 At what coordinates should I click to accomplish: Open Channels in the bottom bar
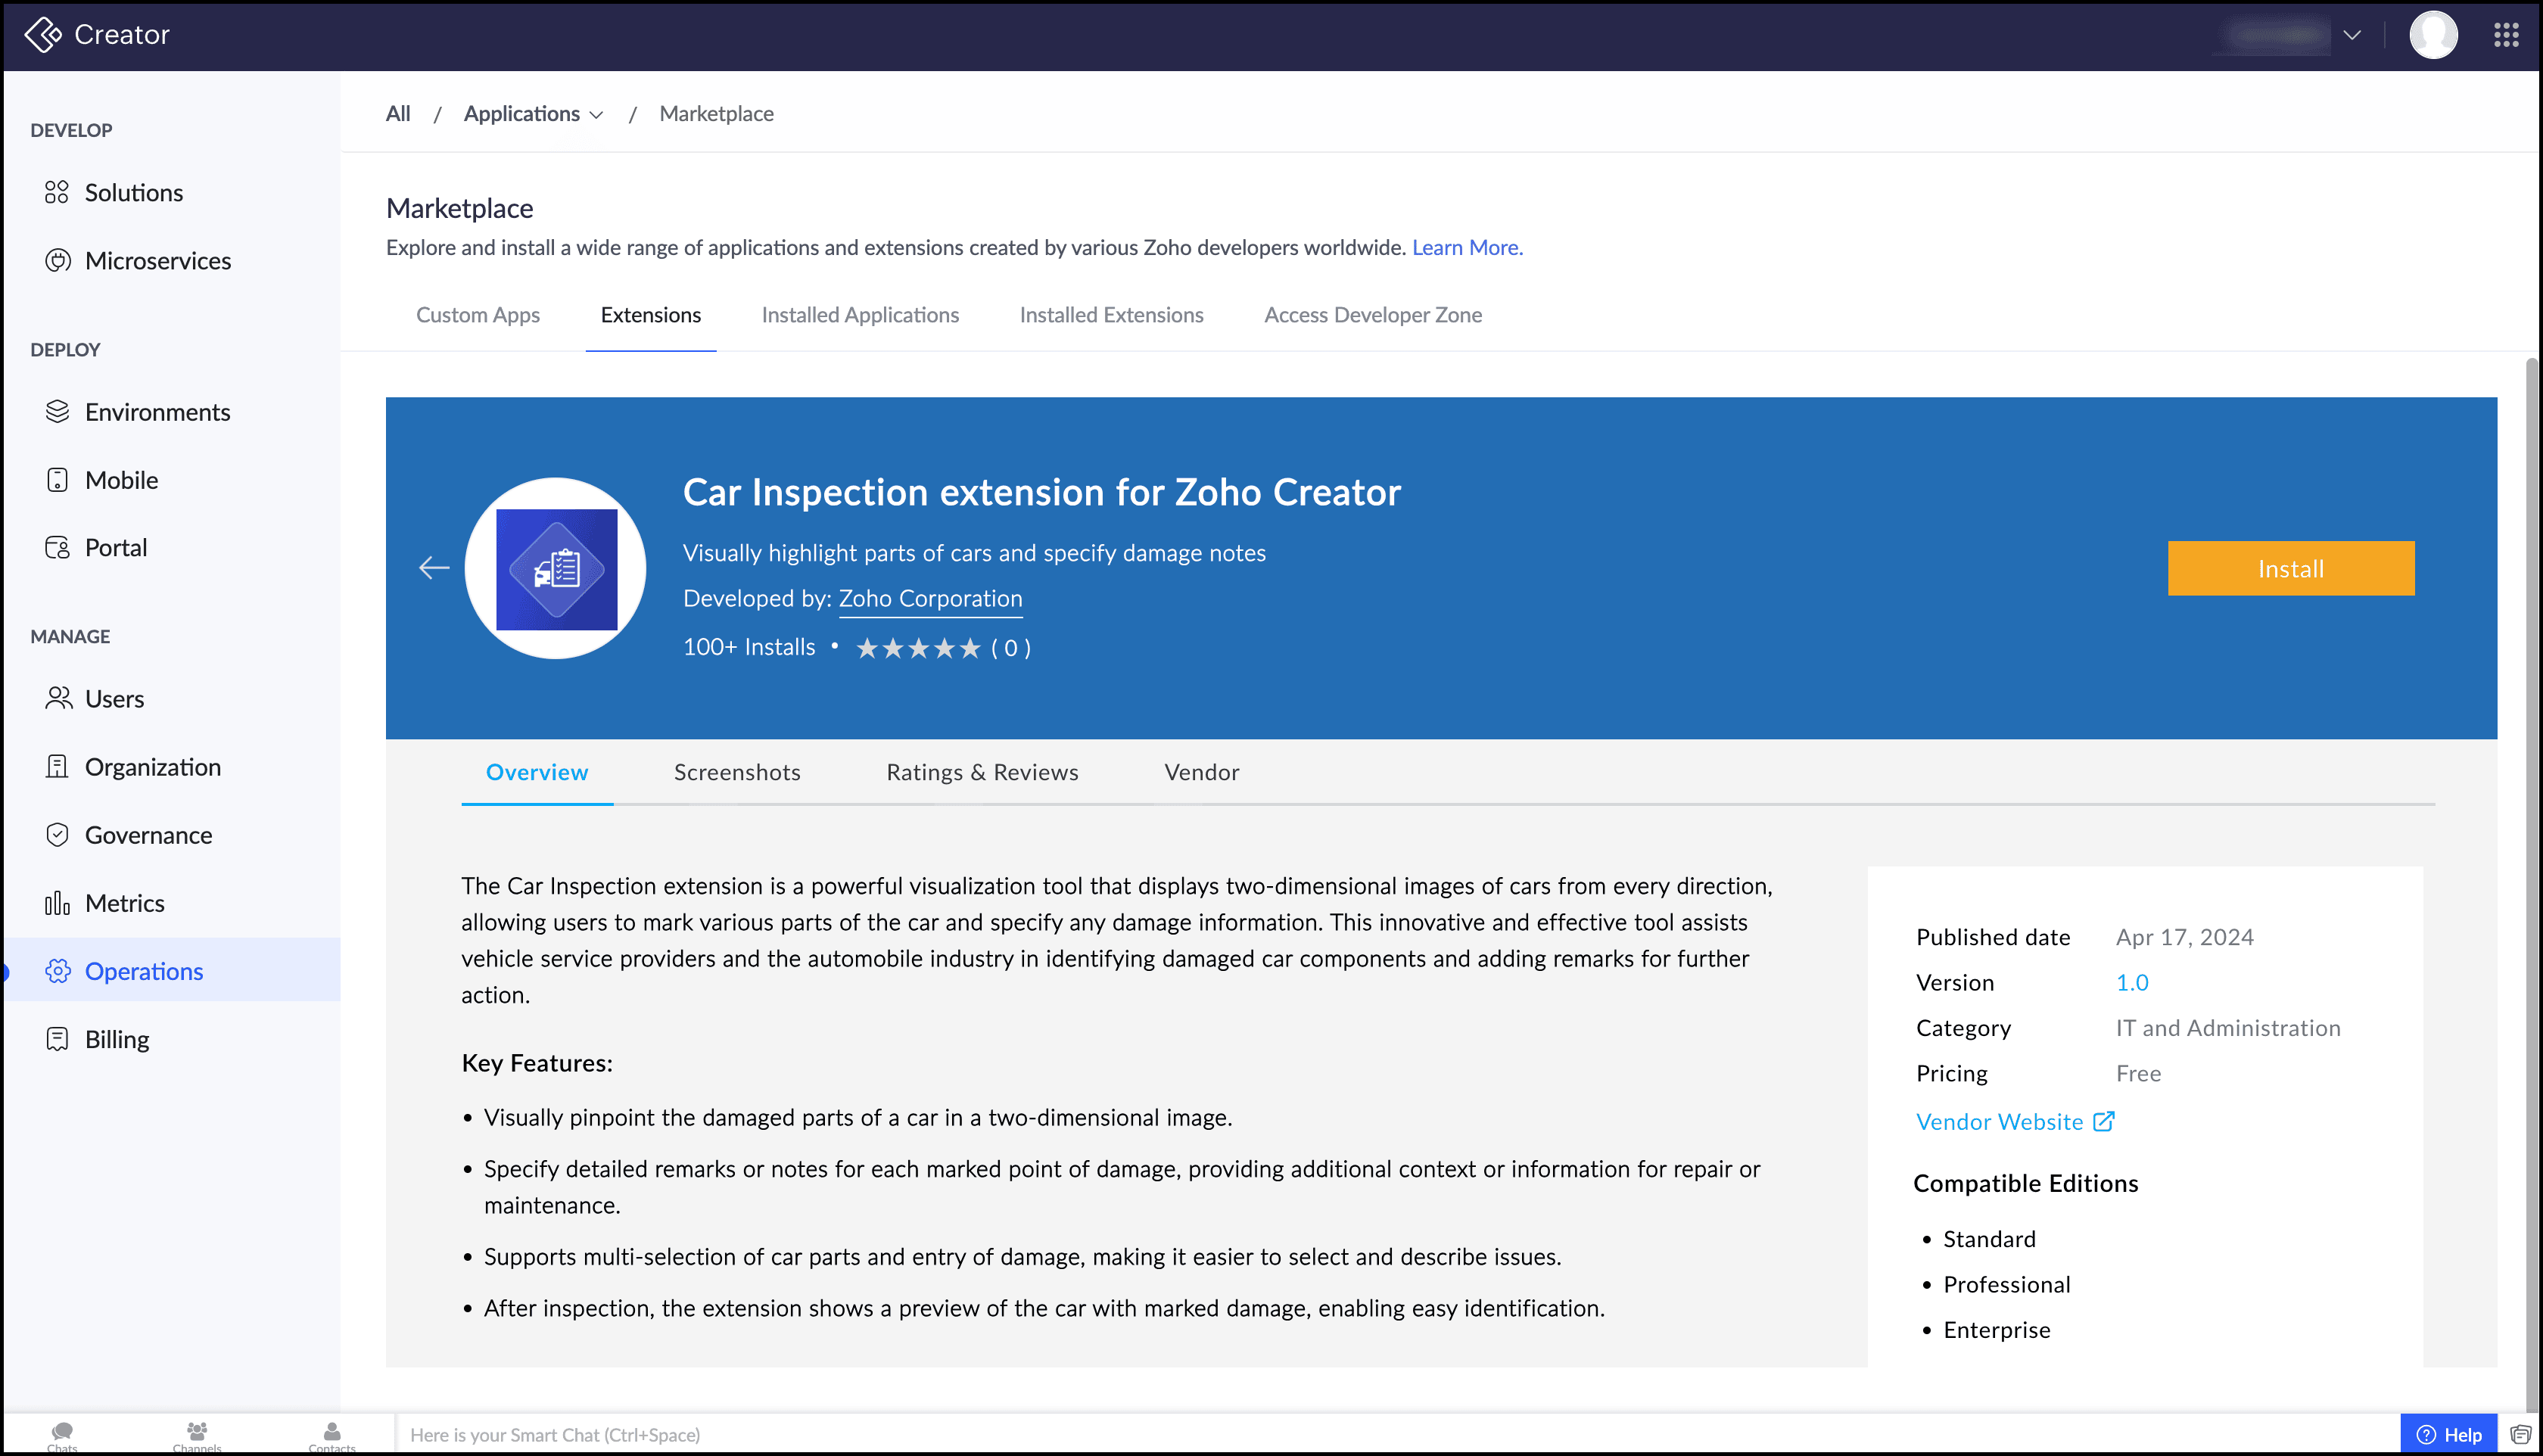click(197, 1435)
